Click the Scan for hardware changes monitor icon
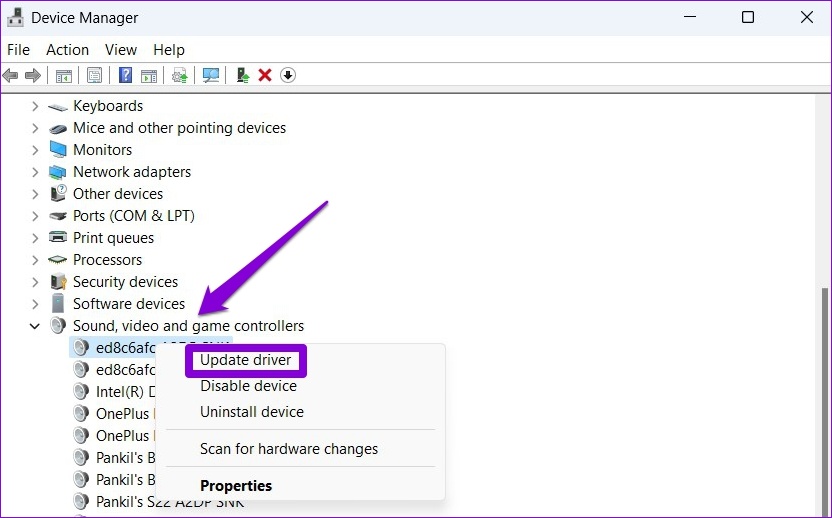The width and height of the screenshot is (832, 518). [x=211, y=75]
